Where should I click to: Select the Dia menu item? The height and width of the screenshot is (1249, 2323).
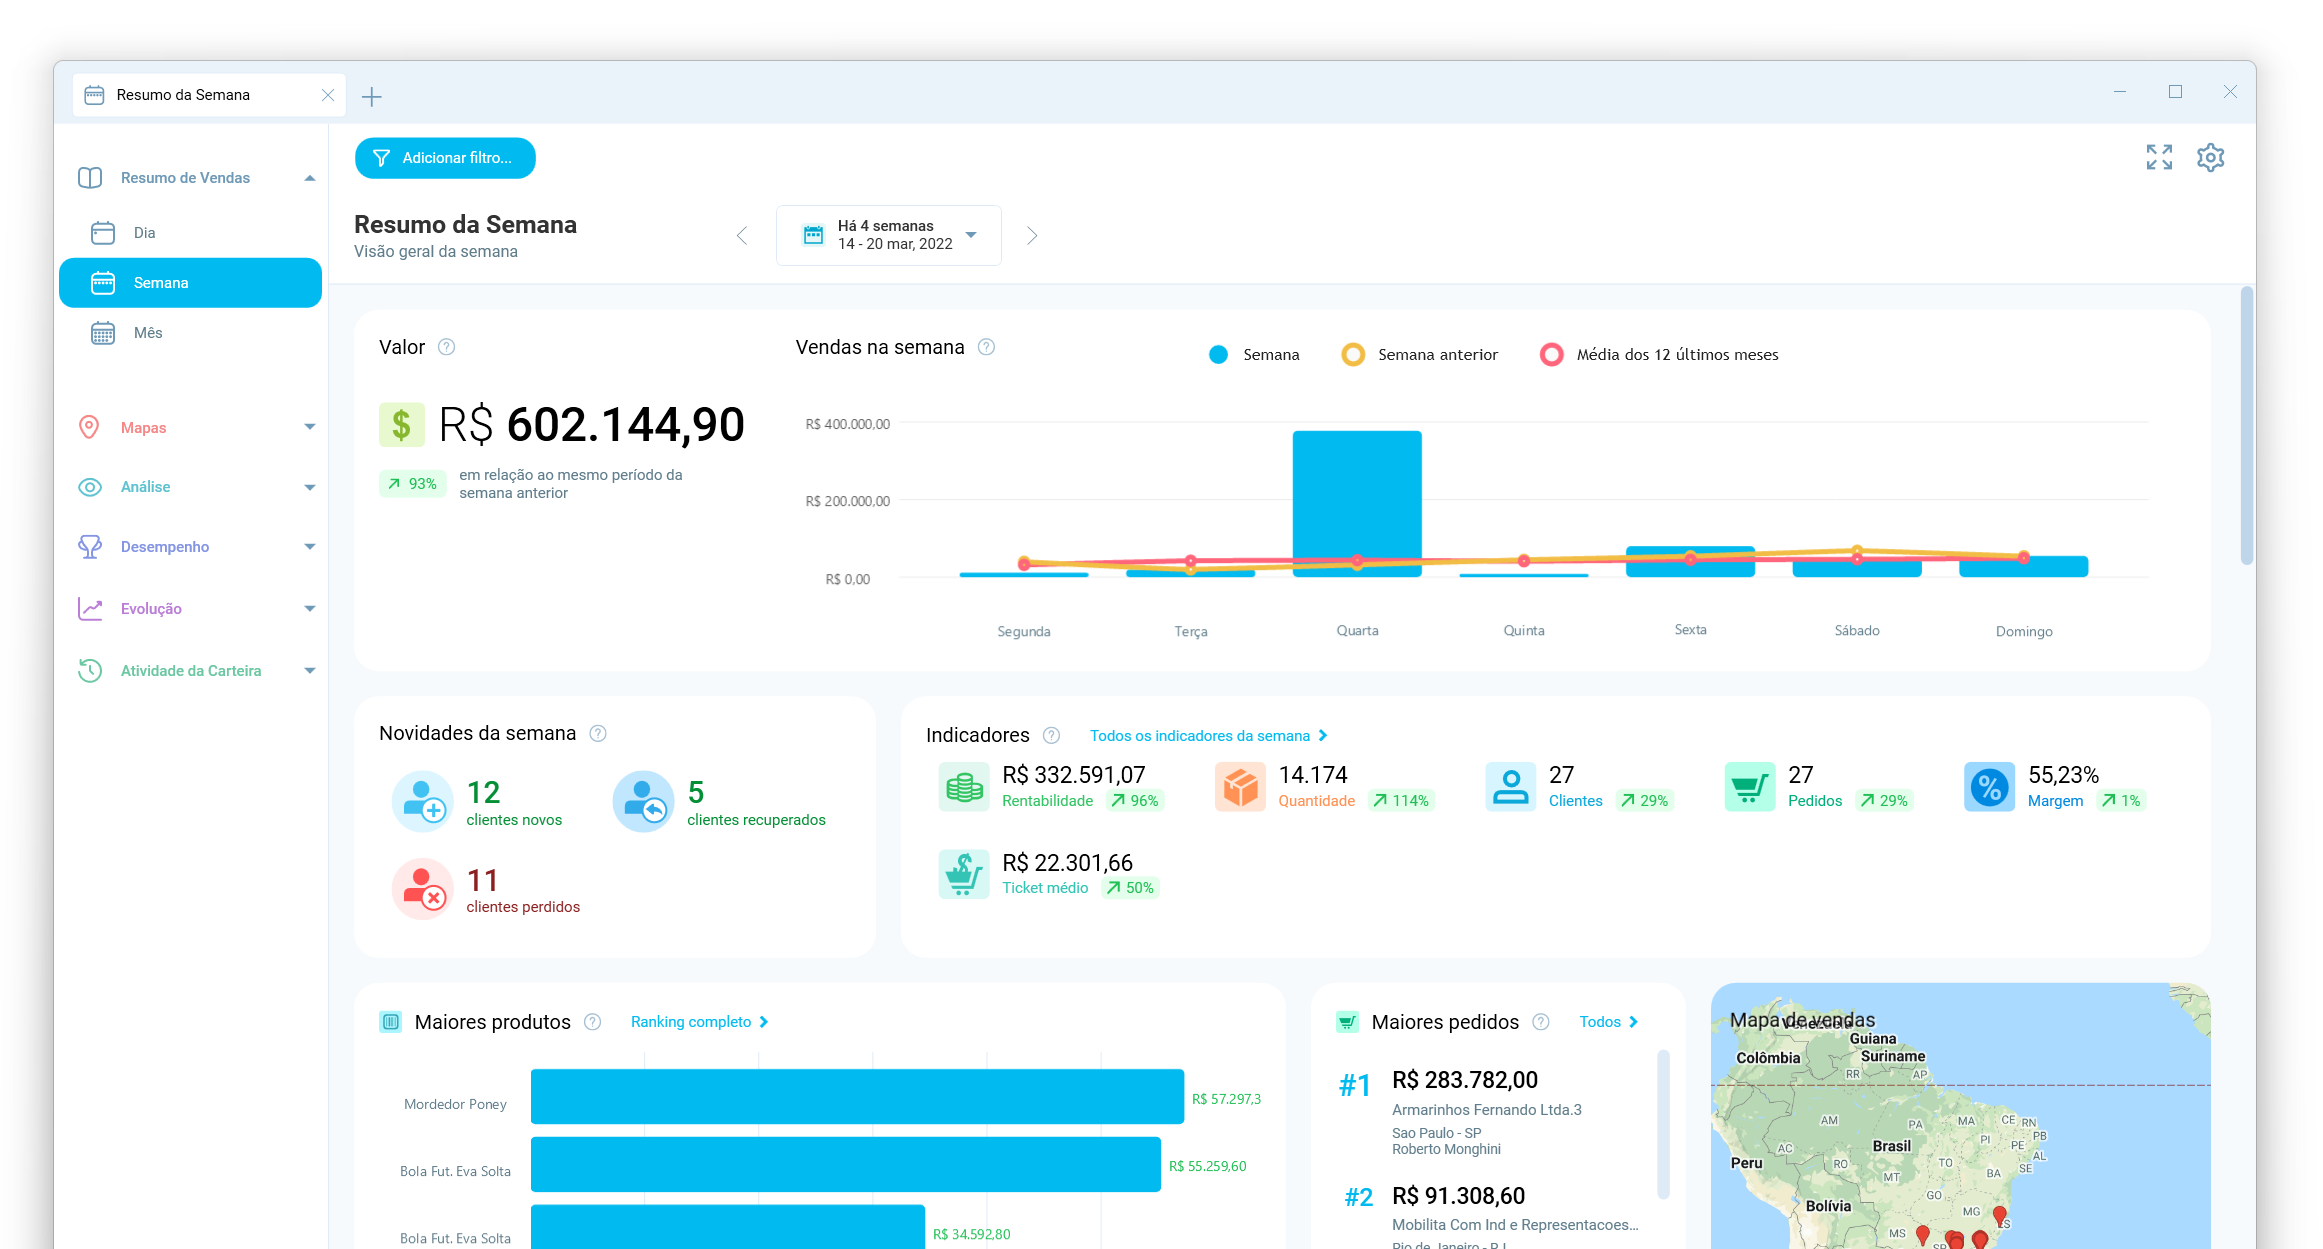click(190, 233)
